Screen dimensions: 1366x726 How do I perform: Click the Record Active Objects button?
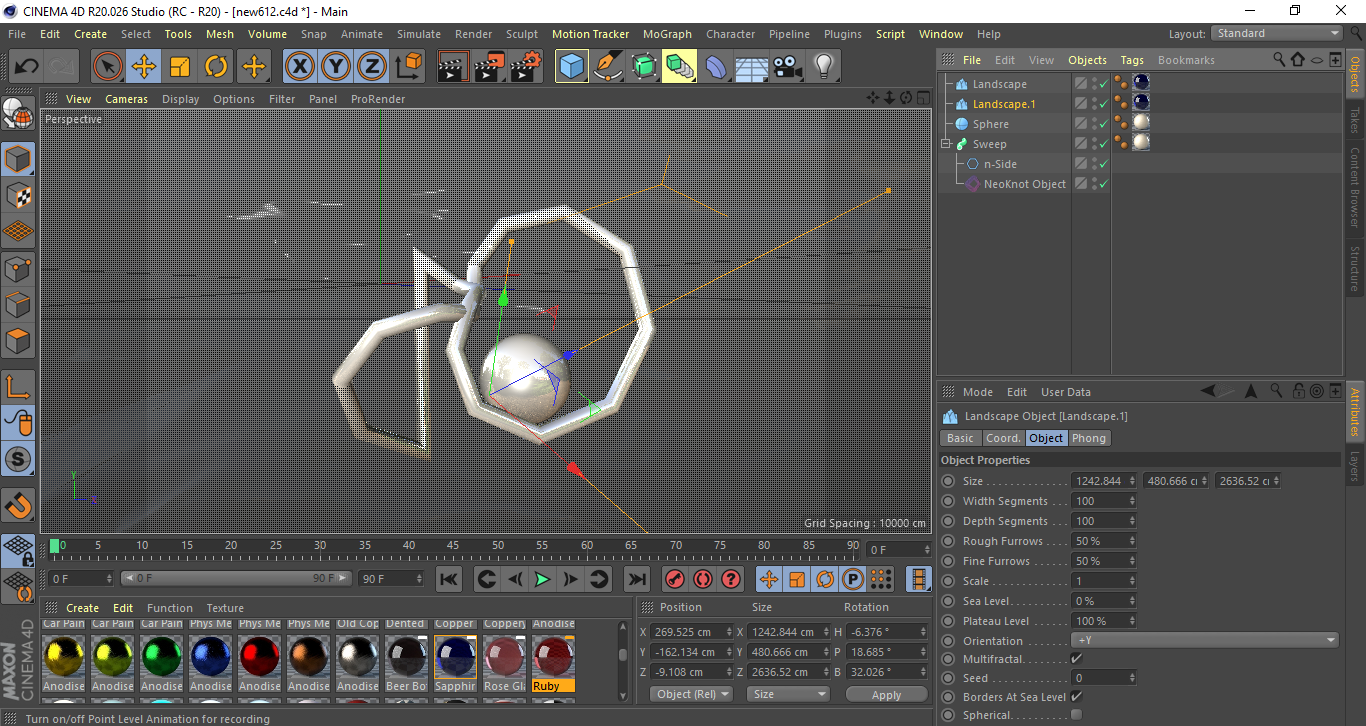tap(675, 579)
